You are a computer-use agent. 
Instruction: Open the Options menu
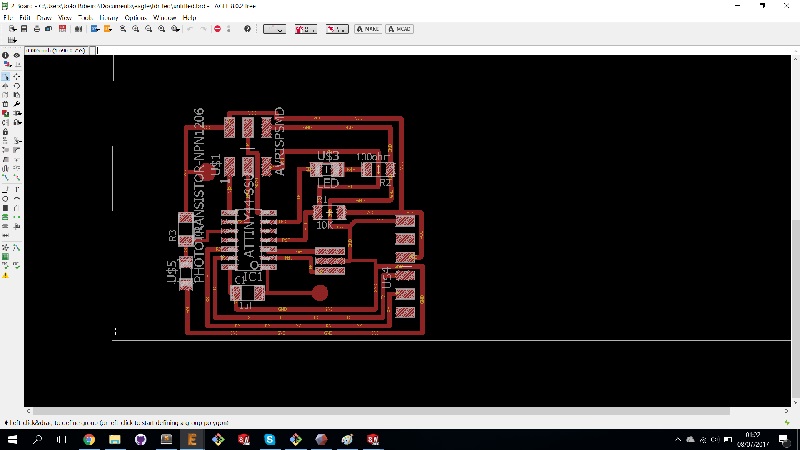click(136, 17)
